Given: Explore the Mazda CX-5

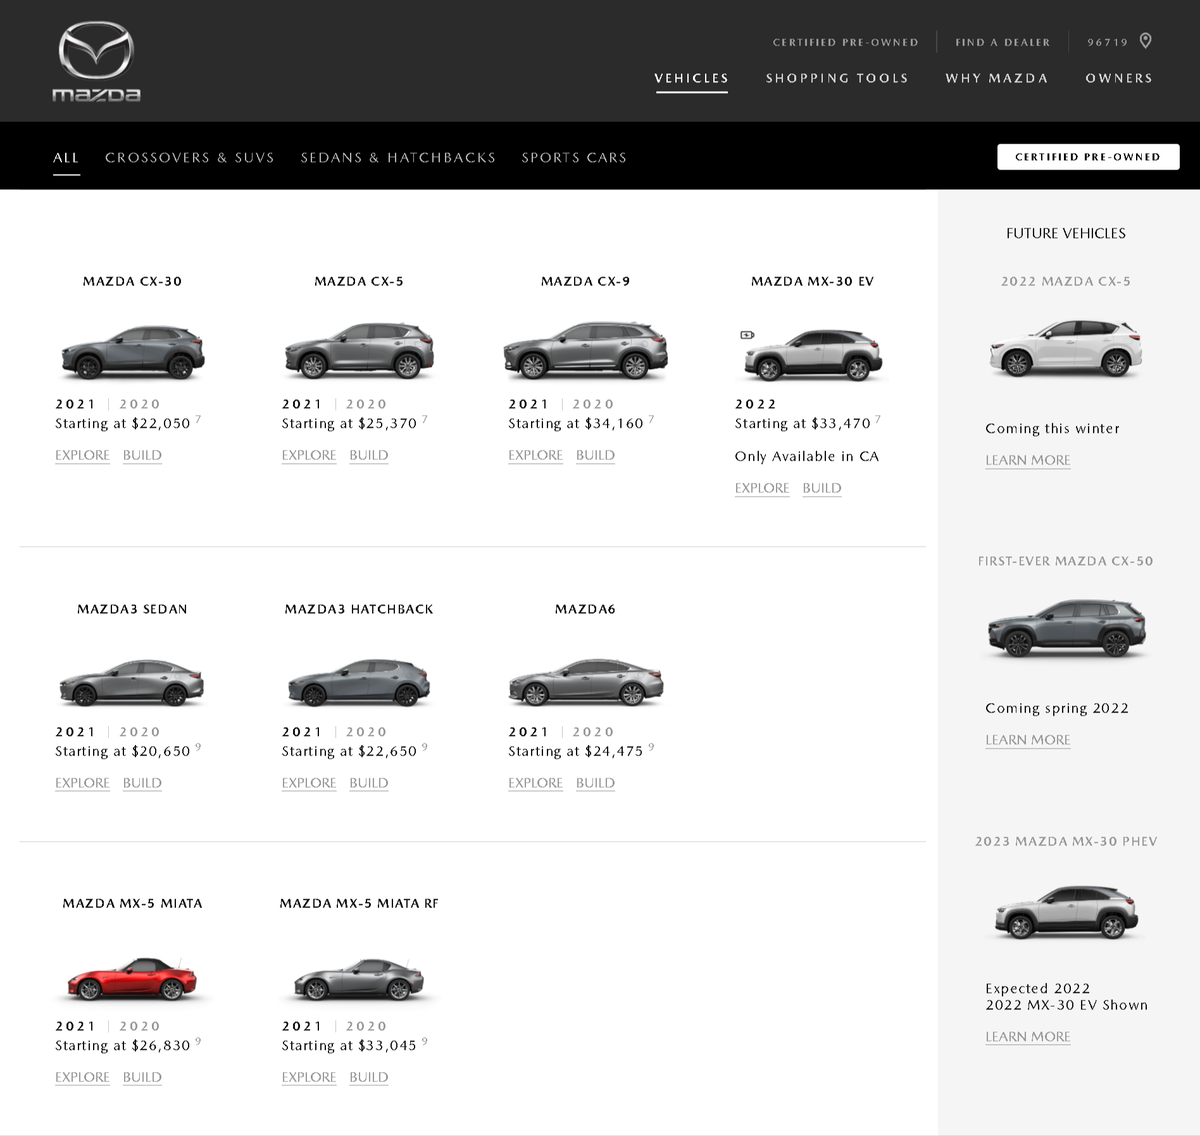Looking at the screenshot, I should [x=309, y=455].
